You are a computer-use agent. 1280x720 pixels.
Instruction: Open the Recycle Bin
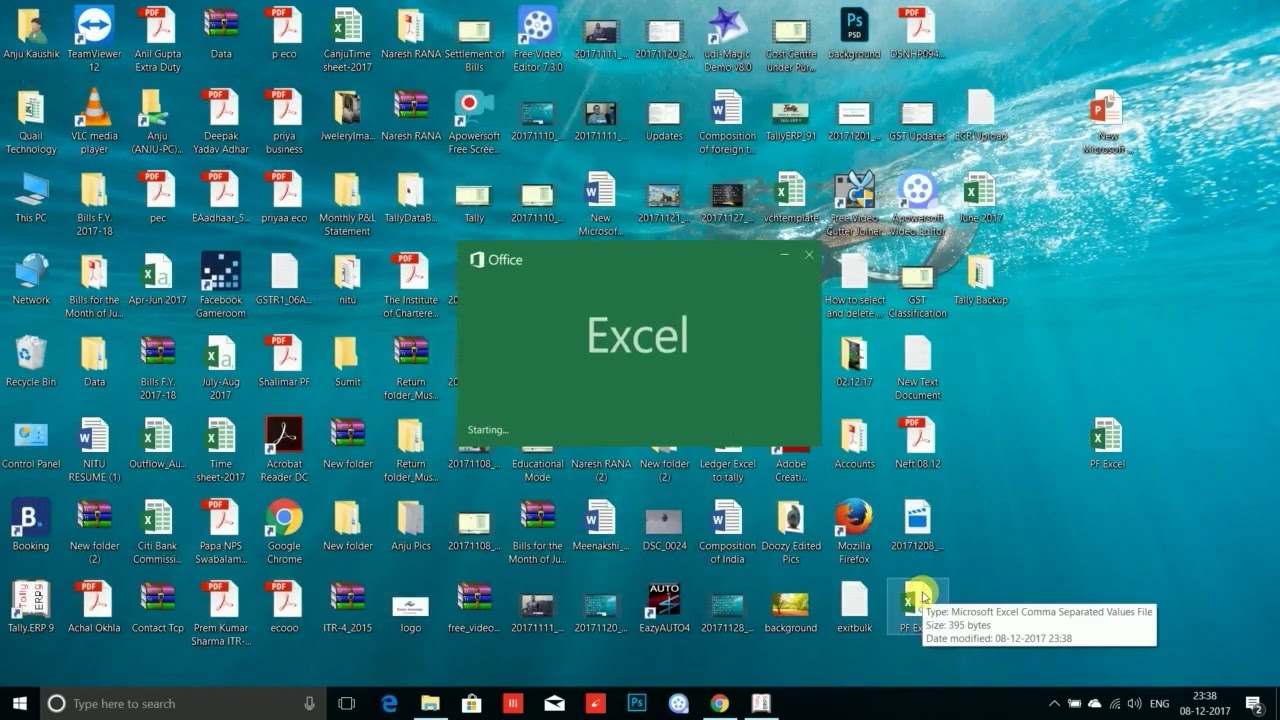[31, 362]
